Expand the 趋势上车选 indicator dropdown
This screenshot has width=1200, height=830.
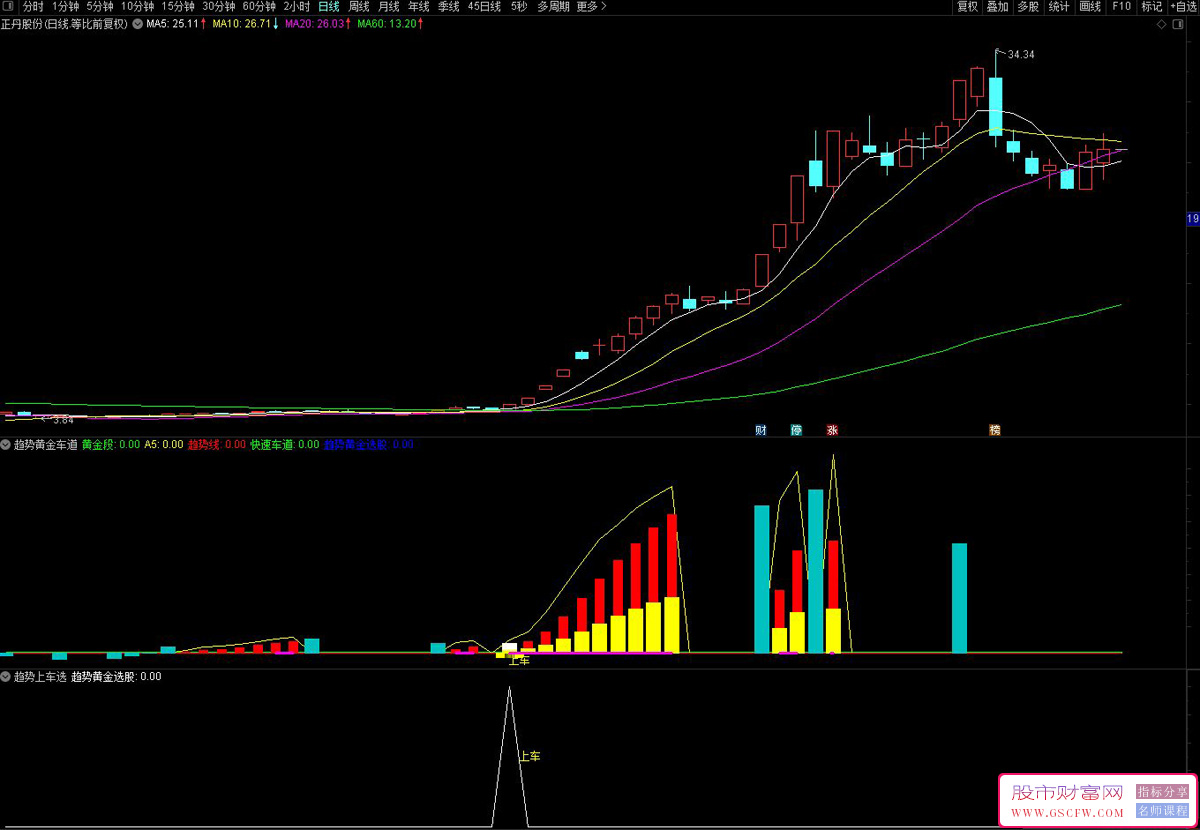coord(6,676)
